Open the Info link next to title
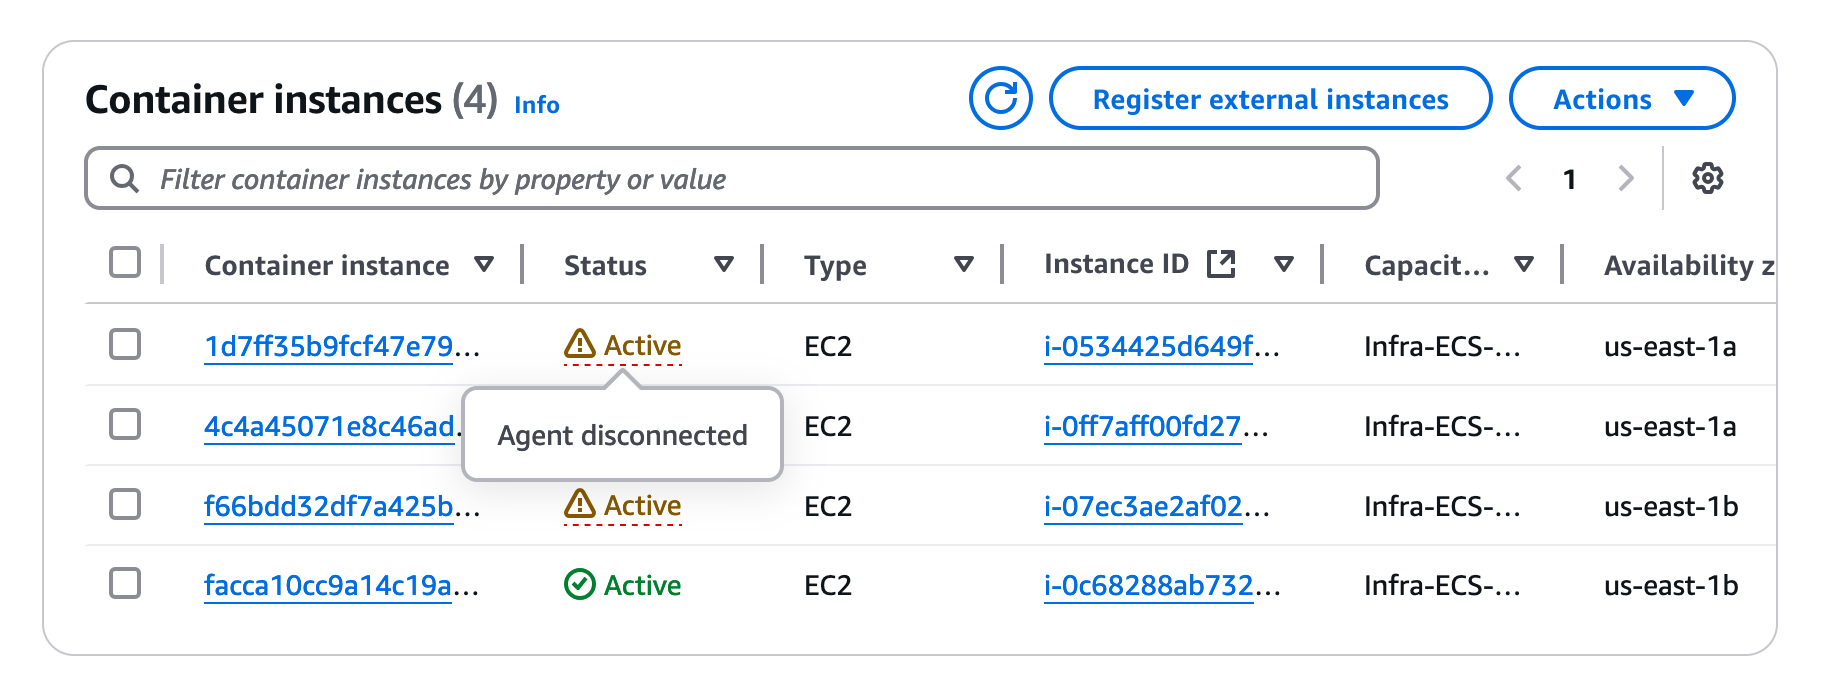Screen dimensions: 1822x692 (x=536, y=105)
